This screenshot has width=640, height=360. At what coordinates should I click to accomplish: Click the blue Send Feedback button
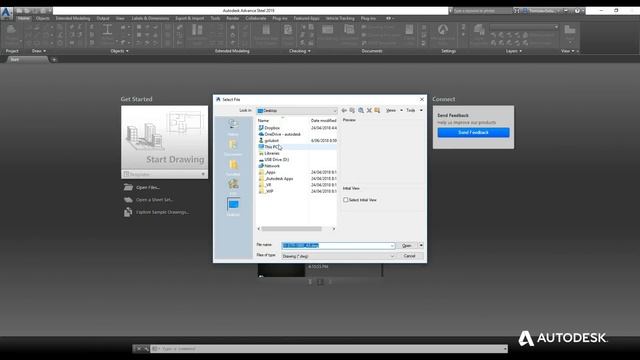point(473,132)
